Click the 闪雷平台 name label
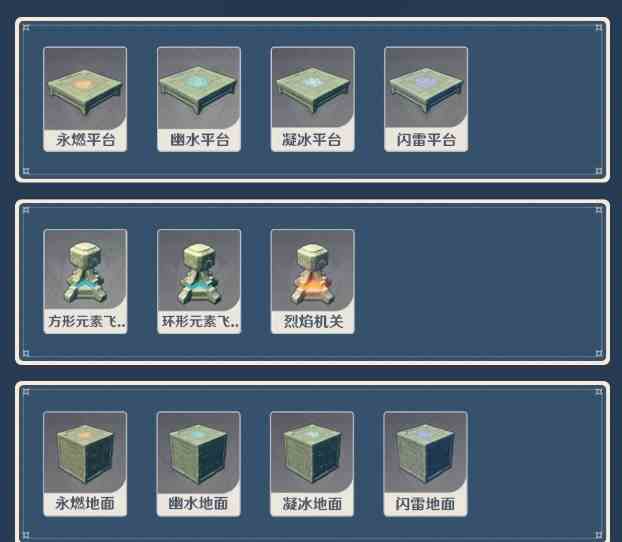Screen dimensions: 622x542 426,140
